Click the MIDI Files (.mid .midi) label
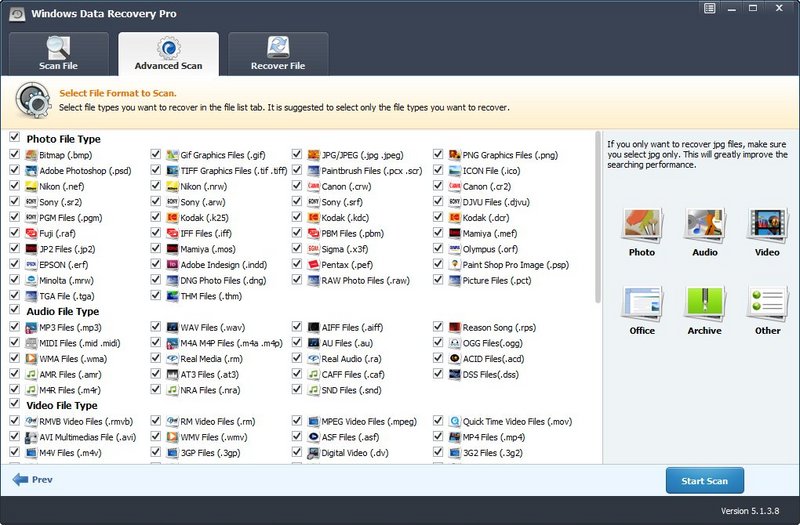This screenshot has width=800, height=525. pyautogui.click(x=80, y=343)
